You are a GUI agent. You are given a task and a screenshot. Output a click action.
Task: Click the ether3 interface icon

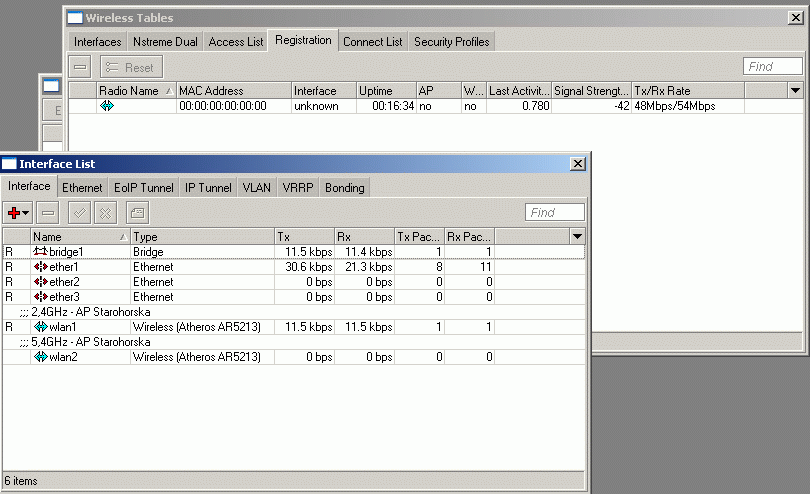coord(40,297)
